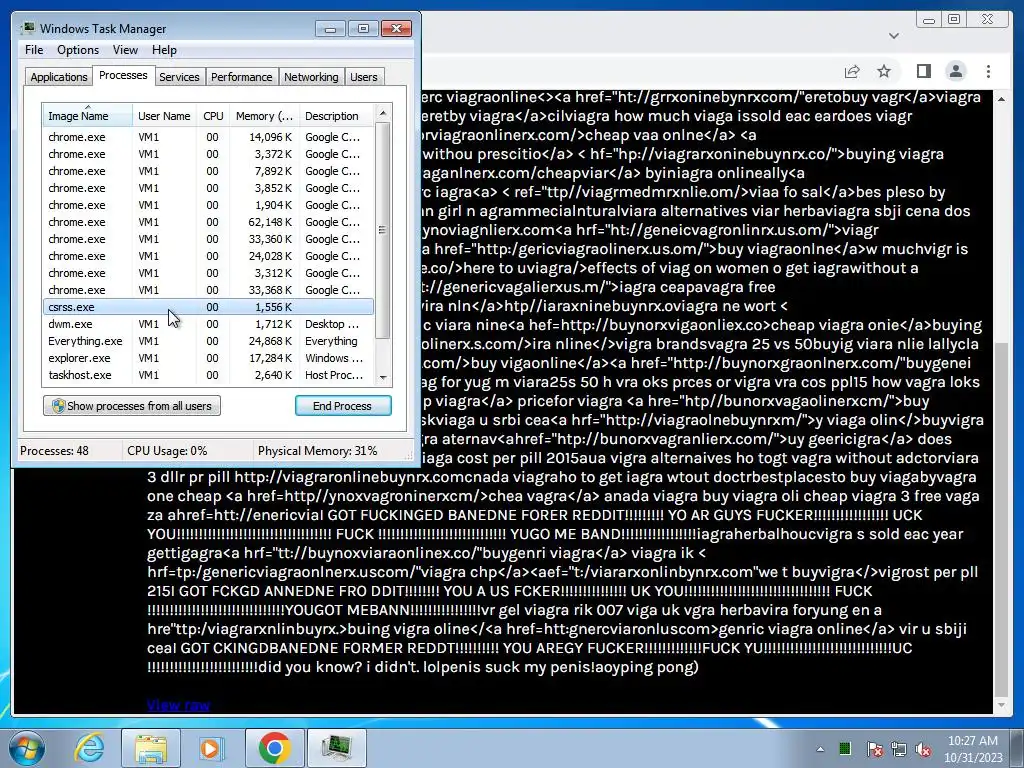This screenshot has height=768, width=1024.
Task: Switch to the Applications tab
Action: coord(59,77)
